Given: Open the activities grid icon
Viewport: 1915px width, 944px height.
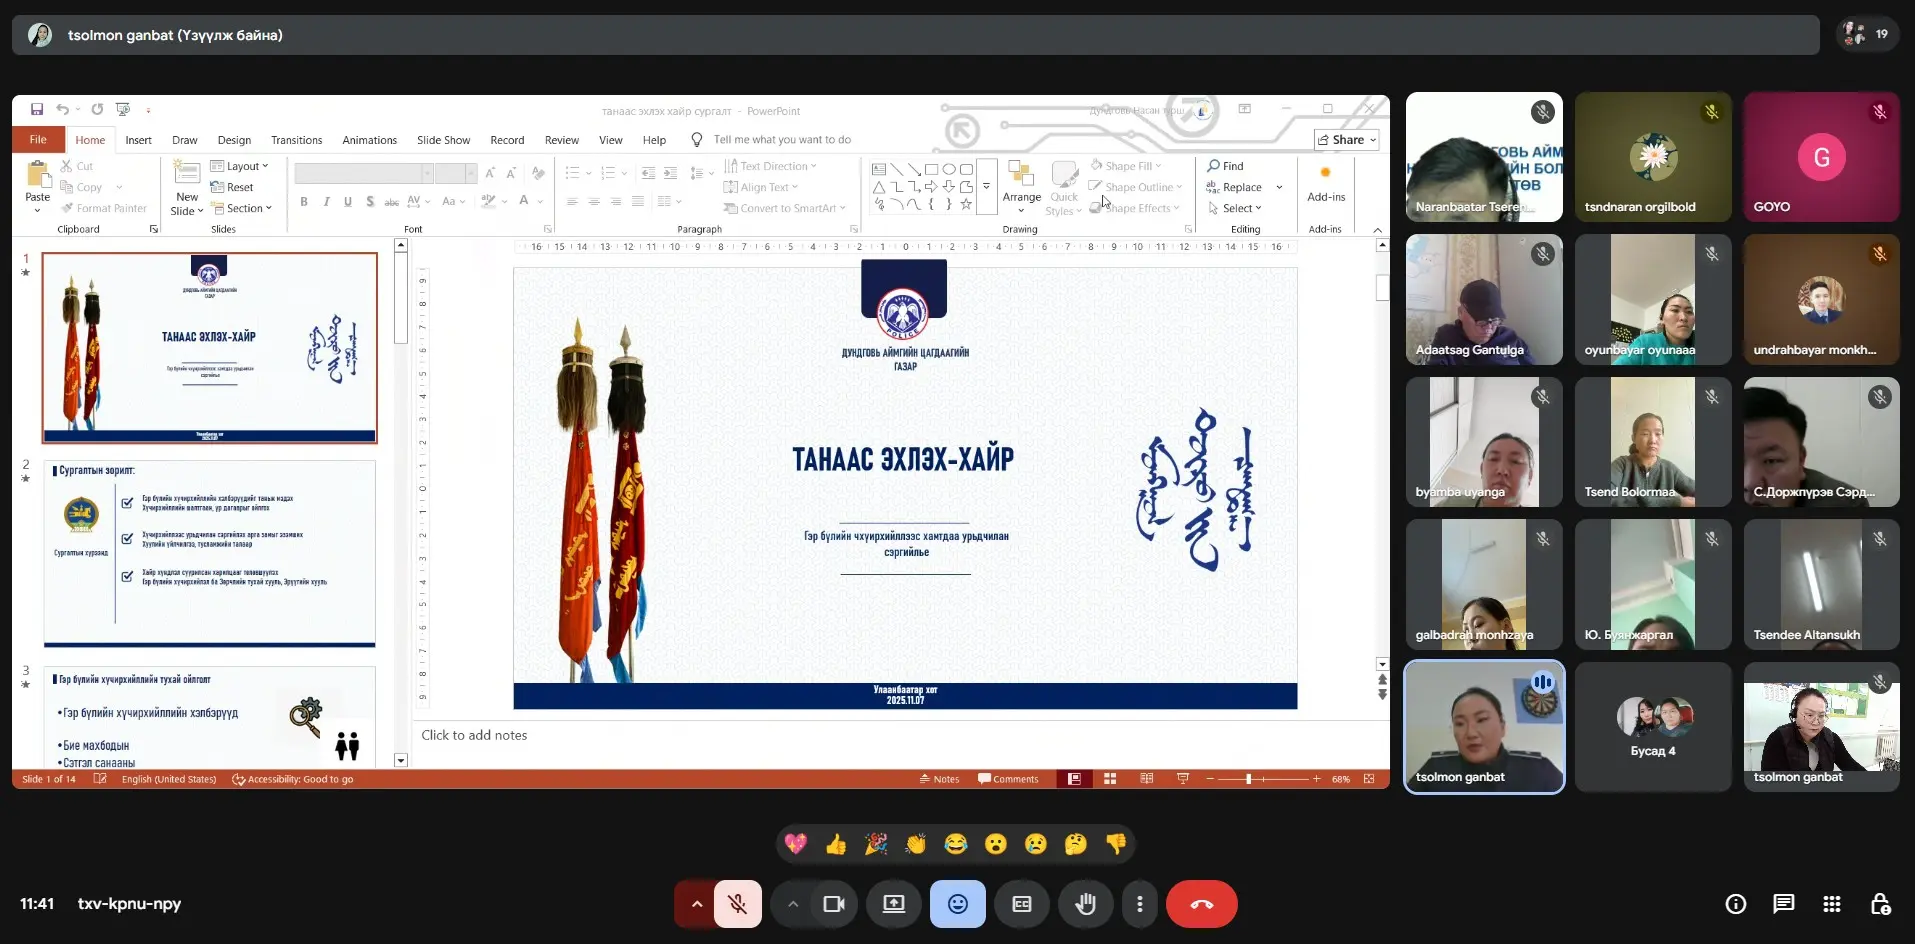Looking at the screenshot, I should coord(1831,904).
